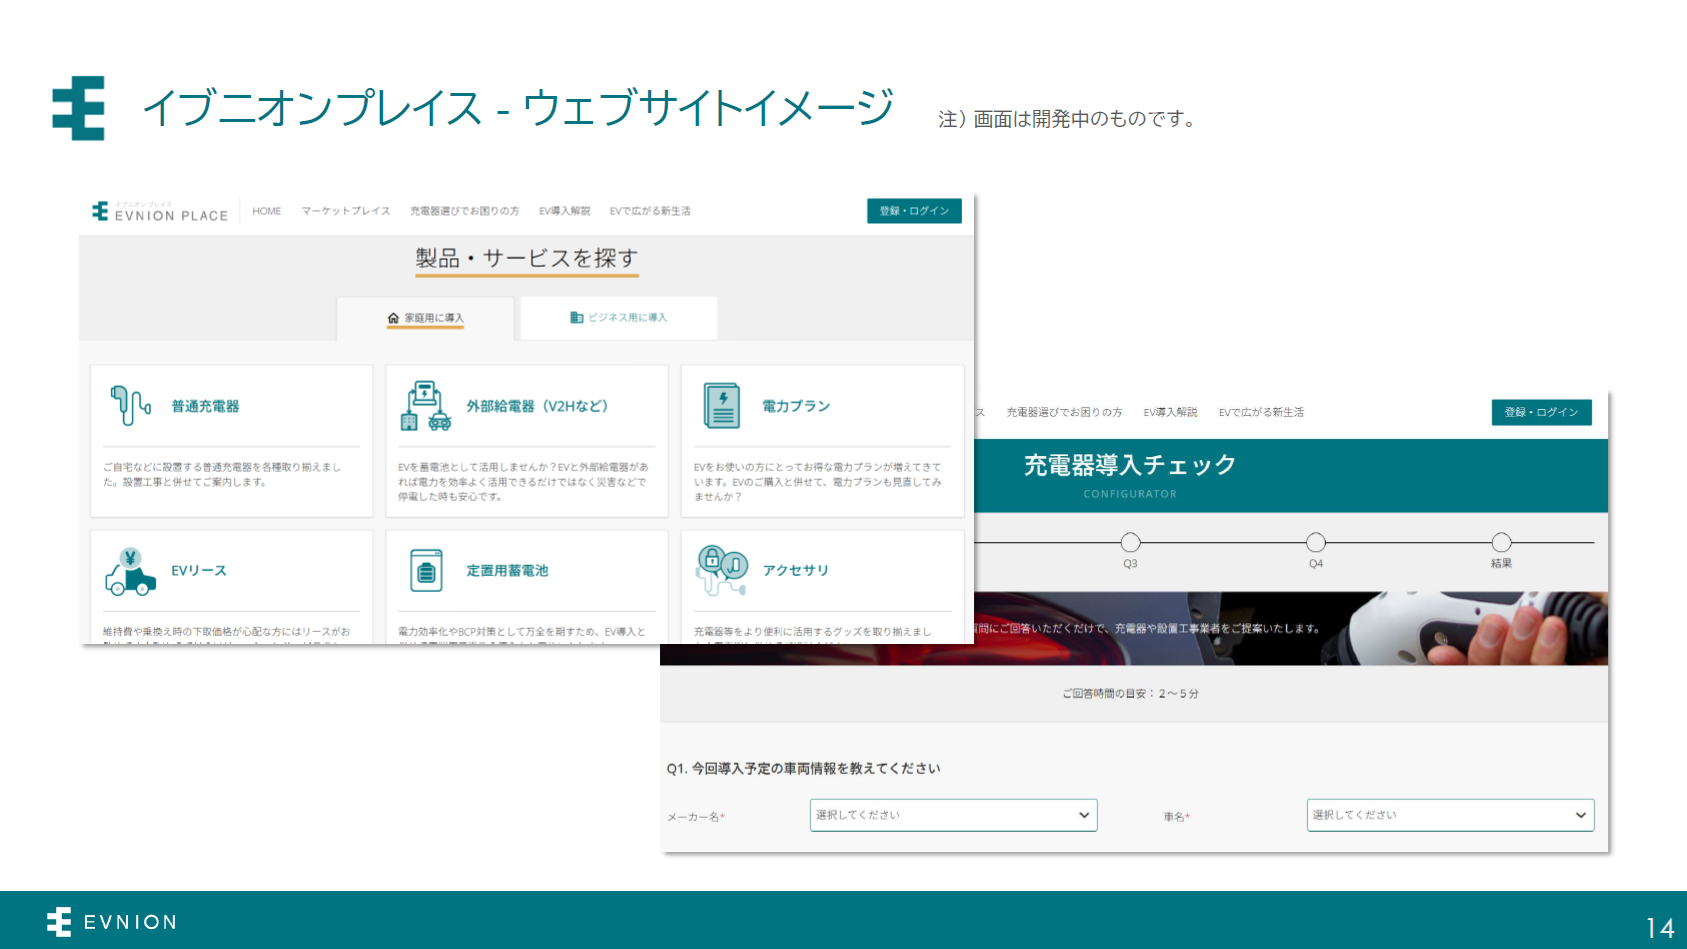
Task: Click HOME in the navigation bar
Action: click(266, 211)
